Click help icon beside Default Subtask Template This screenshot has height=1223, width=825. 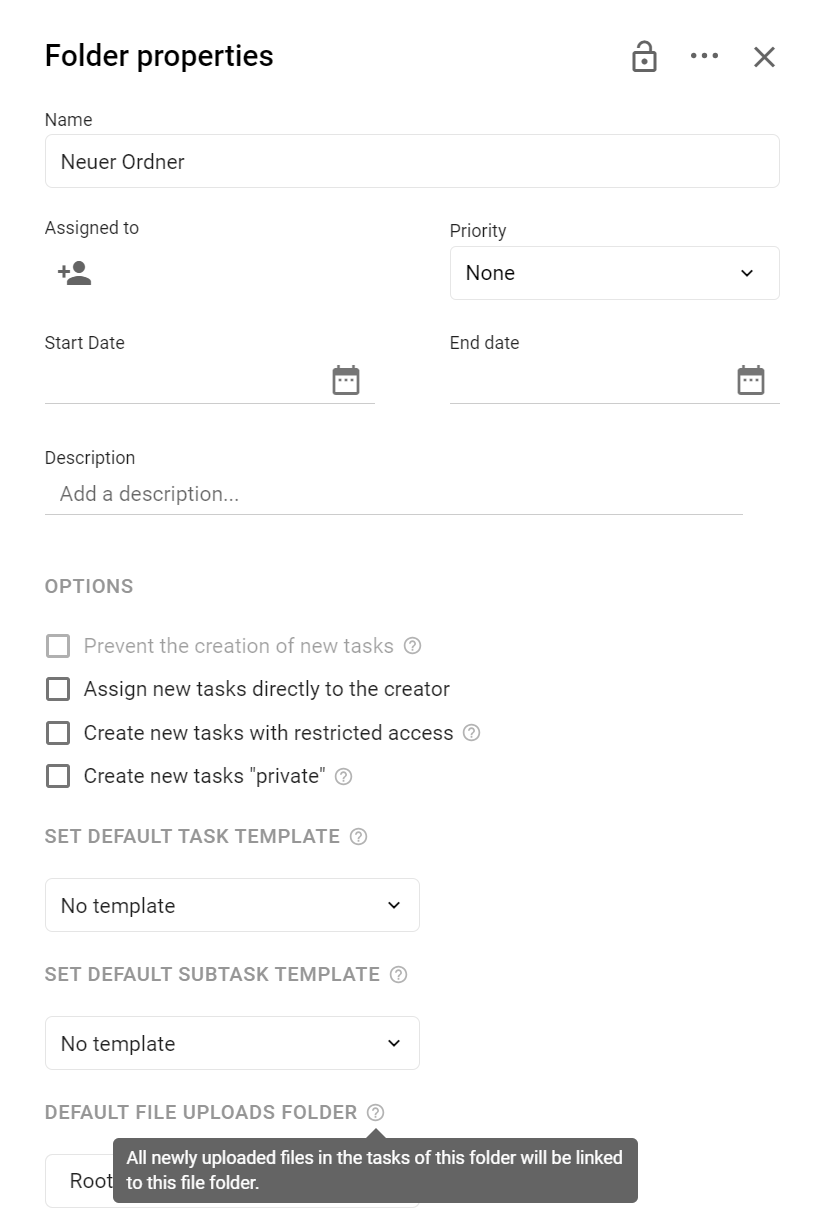(x=398, y=974)
